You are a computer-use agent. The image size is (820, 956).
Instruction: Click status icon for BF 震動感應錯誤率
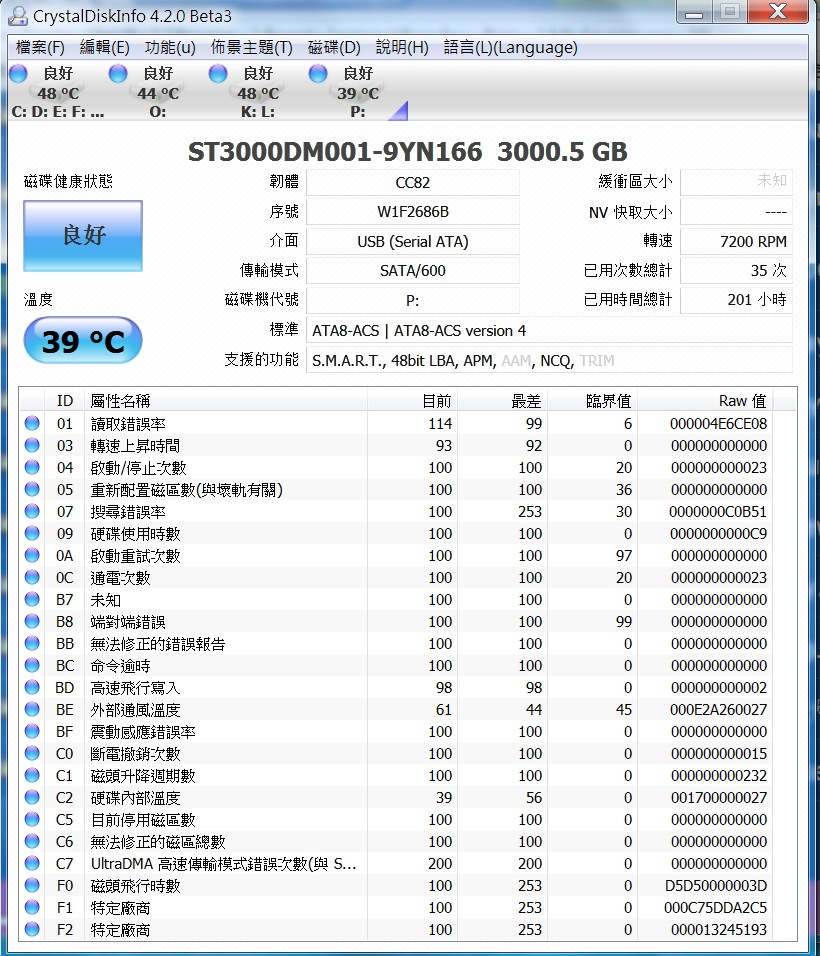32,731
